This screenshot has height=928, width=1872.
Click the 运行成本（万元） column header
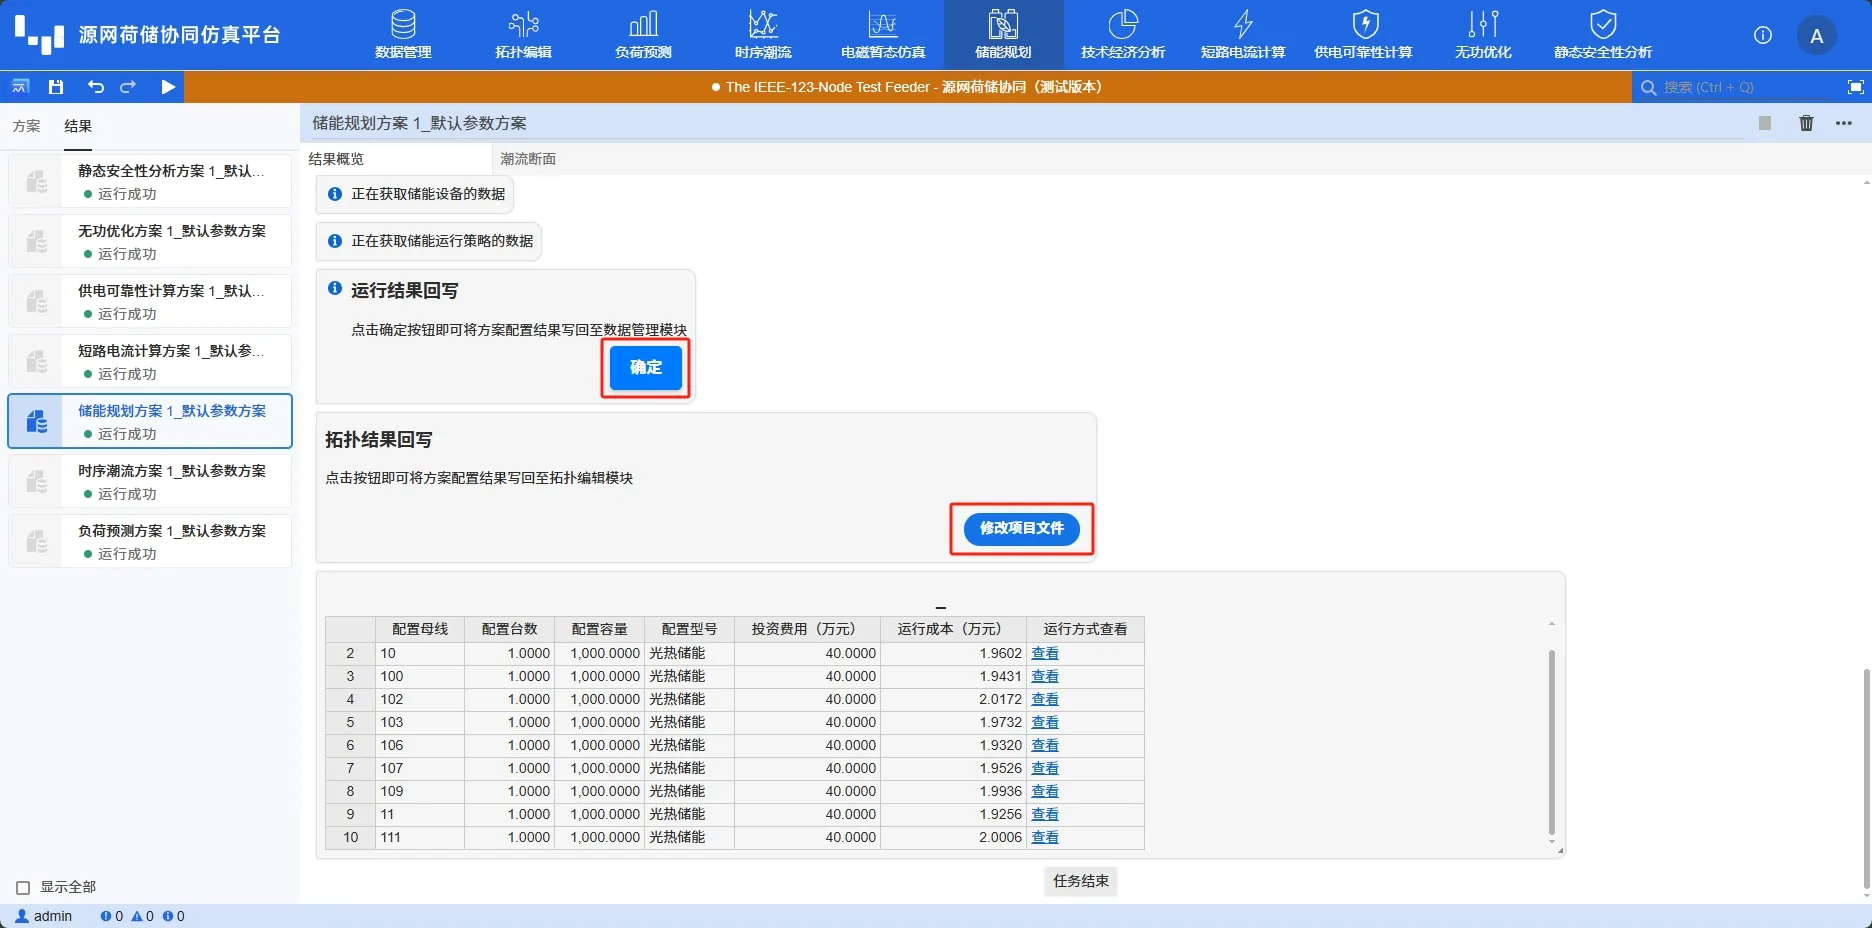click(x=954, y=629)
